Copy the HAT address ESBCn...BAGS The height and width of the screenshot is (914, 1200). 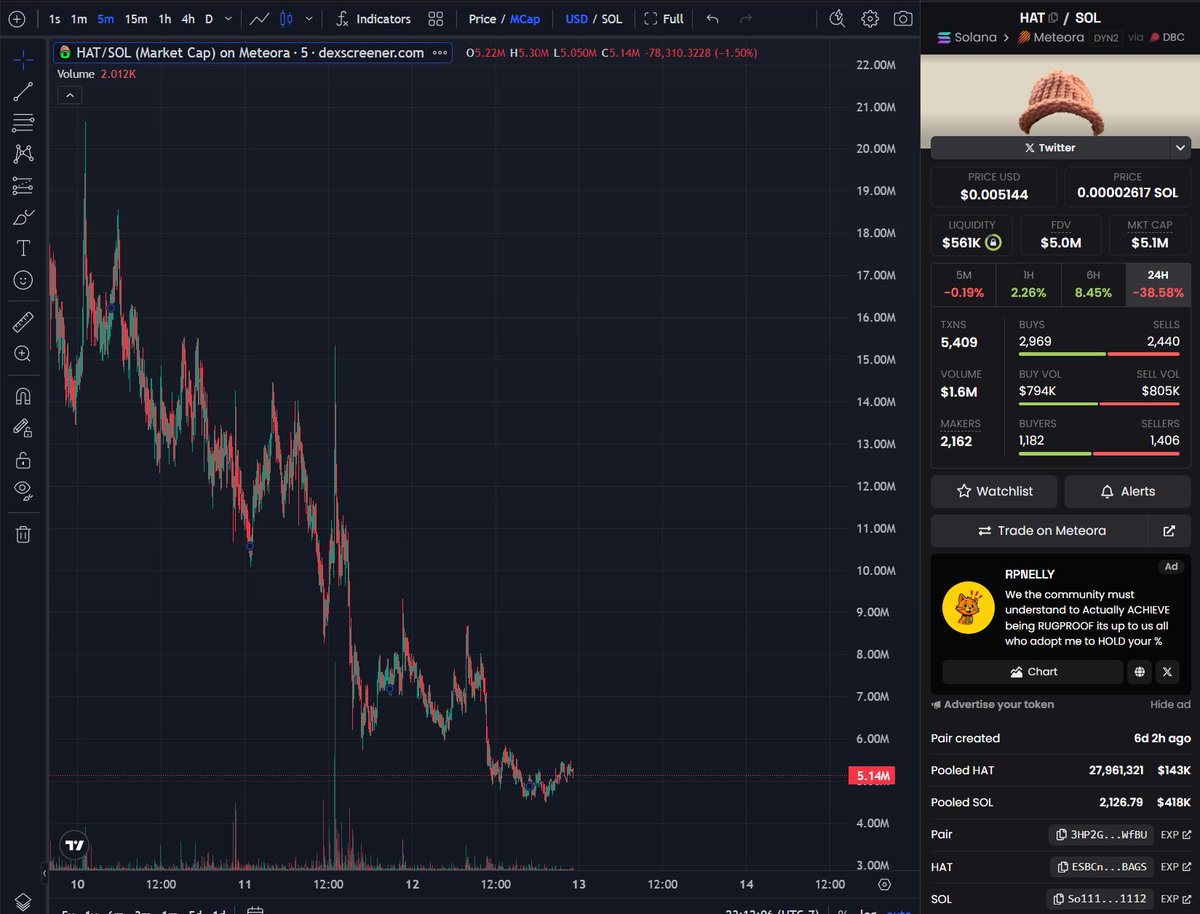click(x=1102, y=867)
